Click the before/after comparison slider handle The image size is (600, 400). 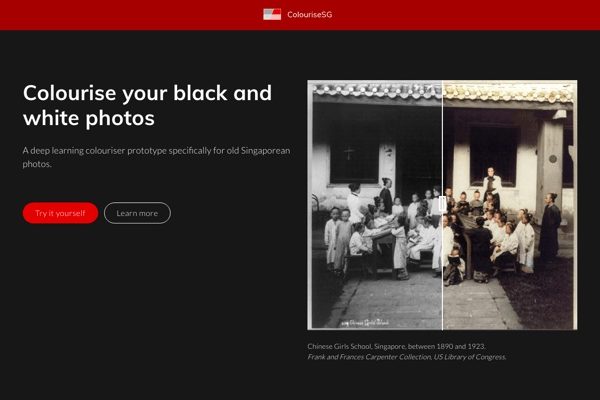tap(442, 205)
